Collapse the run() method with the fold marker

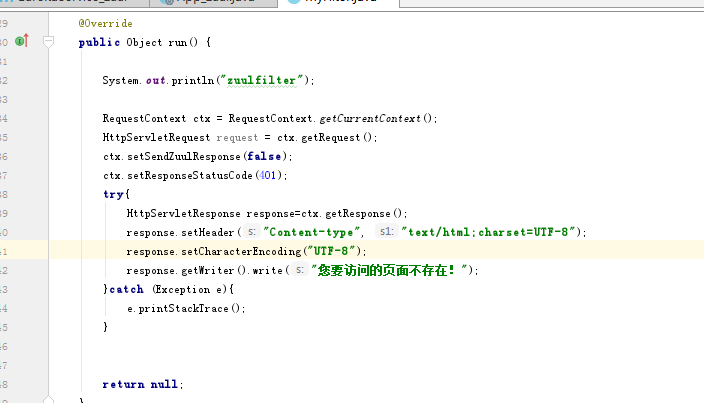(48, 42)
